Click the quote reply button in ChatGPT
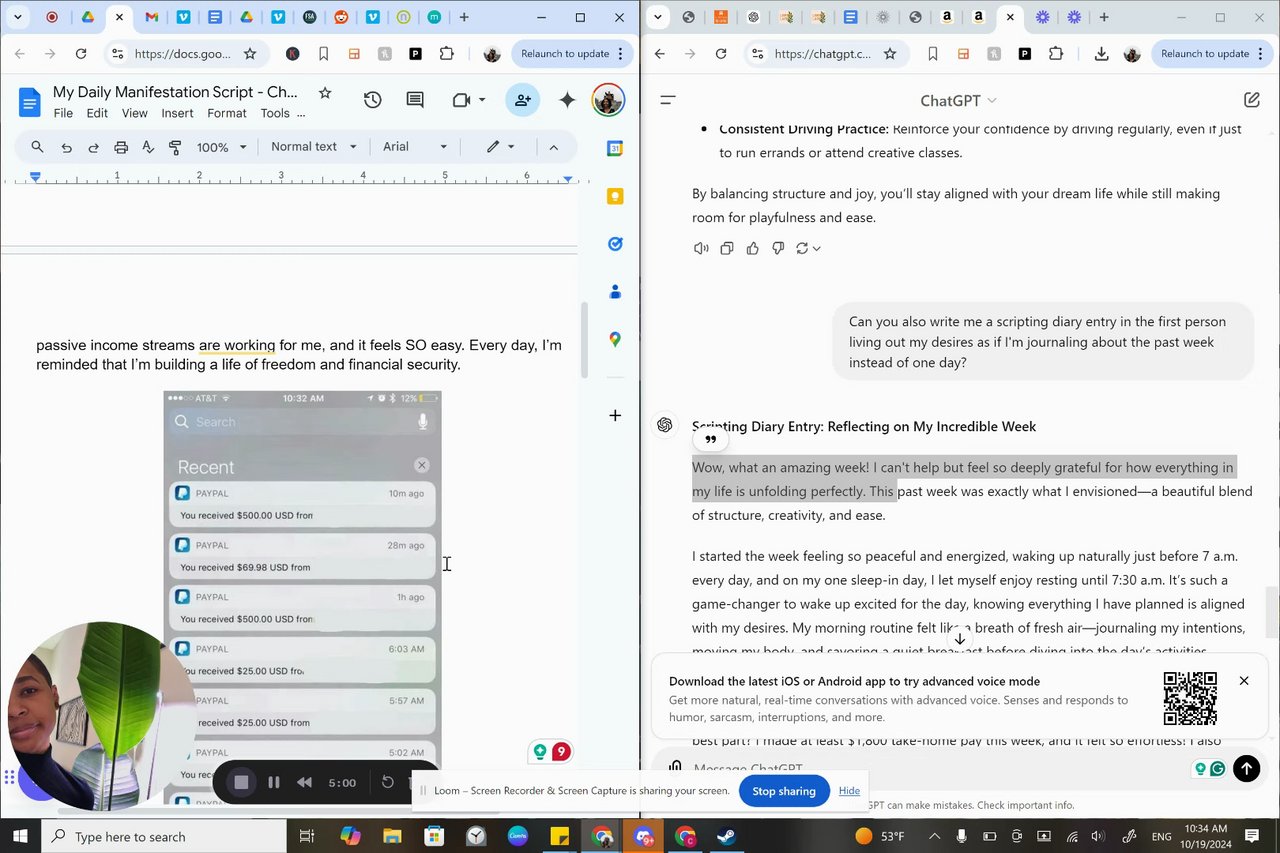 (x=711, y=439)
